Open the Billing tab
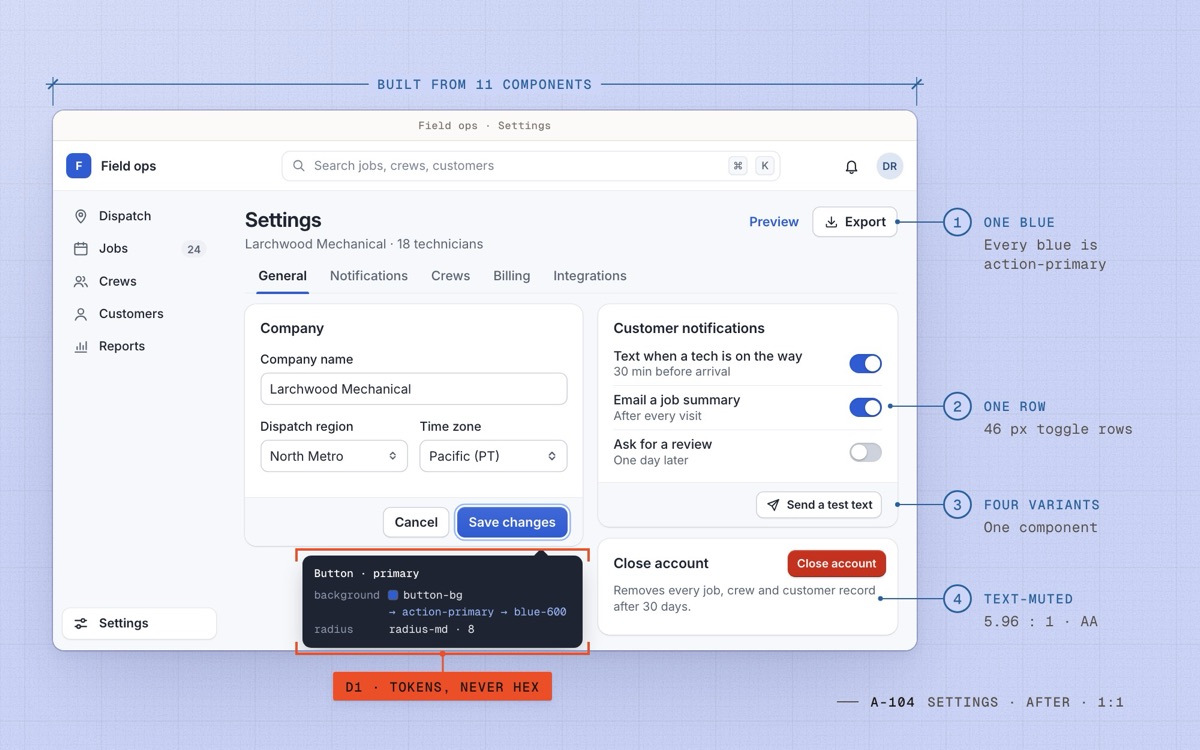This screenshot has width=1200, height=750. (512, 276)
